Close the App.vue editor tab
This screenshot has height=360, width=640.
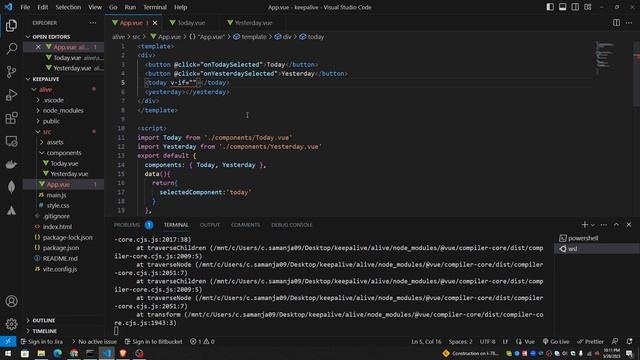pyautogui.click(x=155, y=23)
